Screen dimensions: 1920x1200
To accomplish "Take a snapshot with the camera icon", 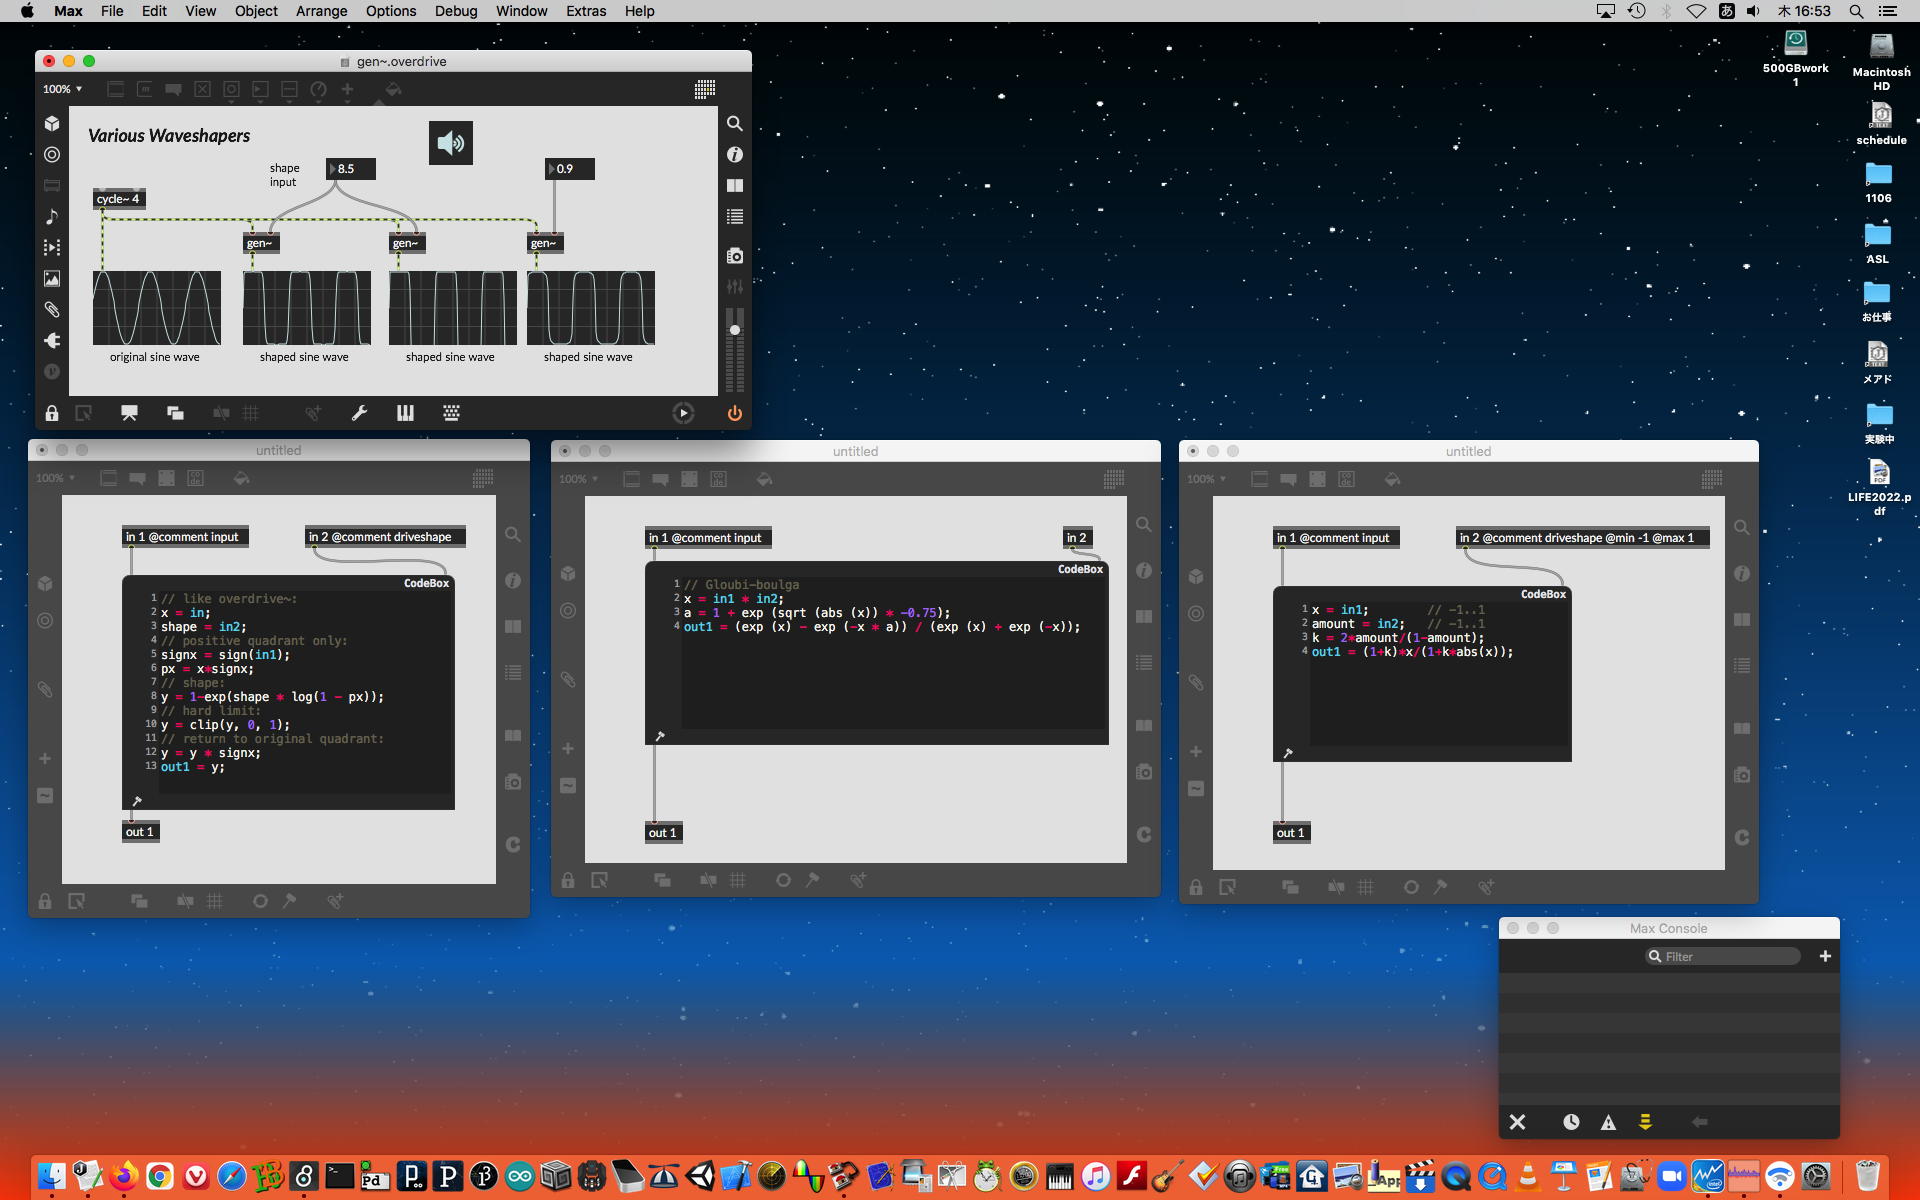I will pos(734,256).
